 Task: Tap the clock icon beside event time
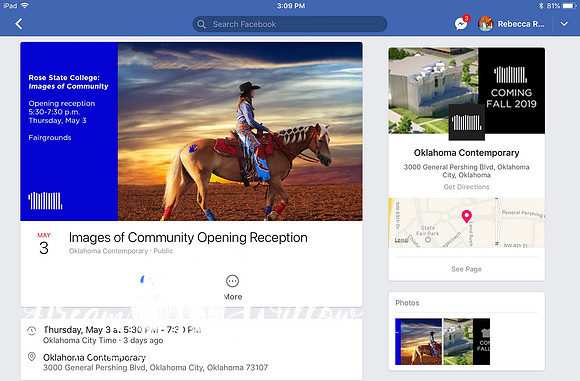pyautogui.click(x=32, y=330)
